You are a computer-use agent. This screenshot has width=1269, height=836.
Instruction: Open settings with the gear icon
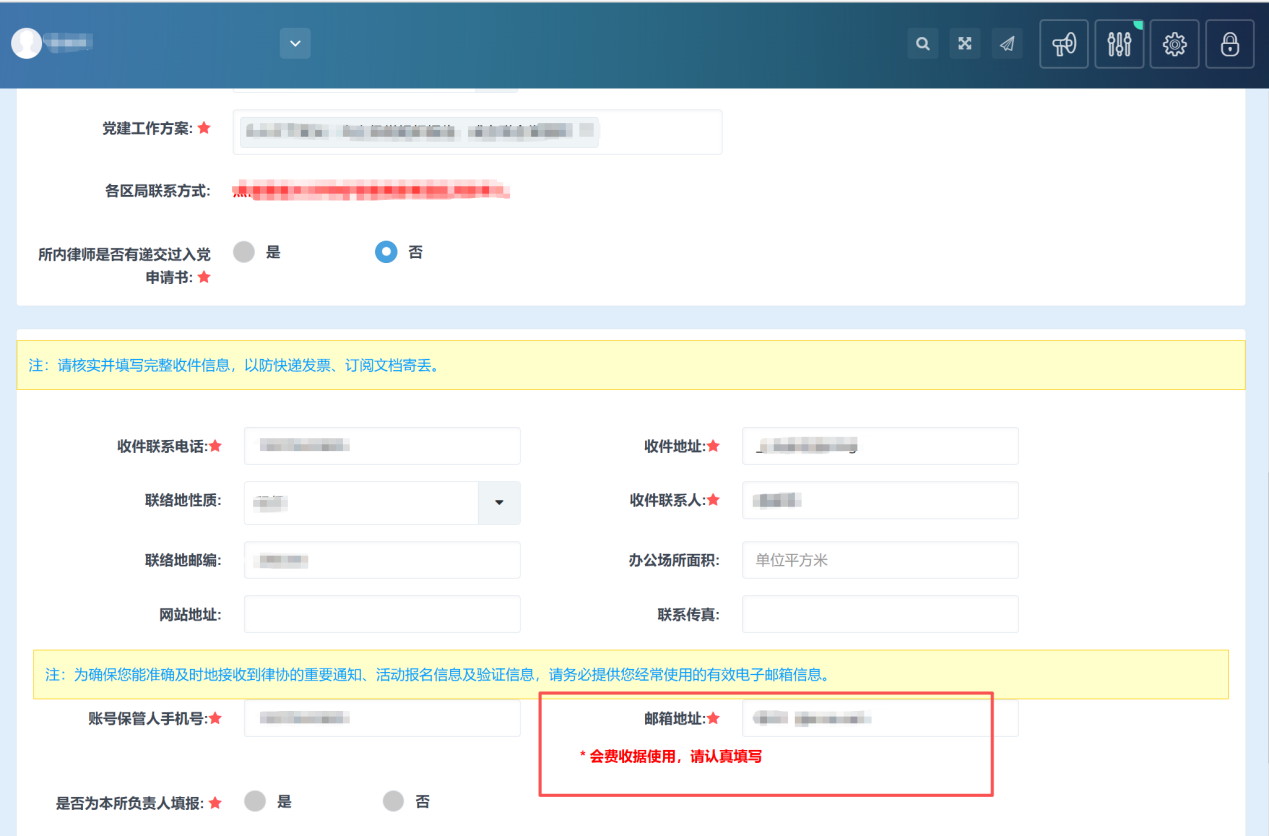coord(1174,44)
